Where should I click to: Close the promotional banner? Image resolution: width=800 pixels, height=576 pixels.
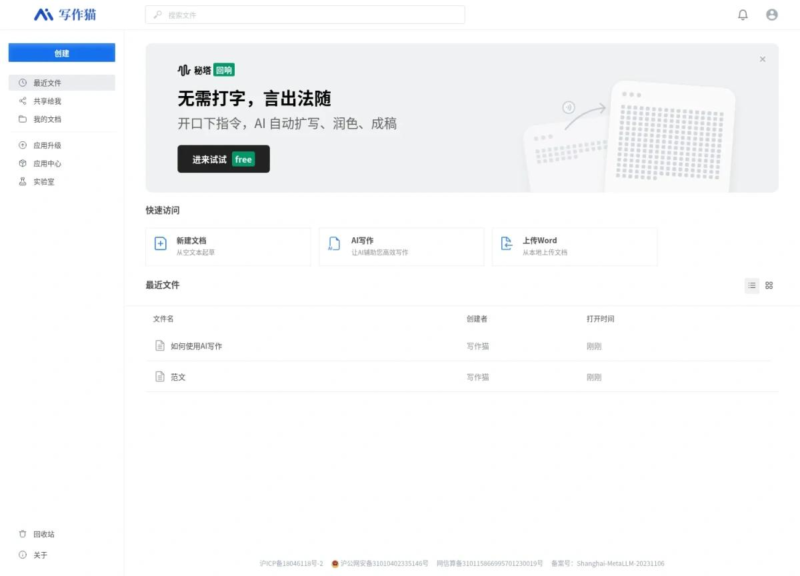[x=762, y=59]
